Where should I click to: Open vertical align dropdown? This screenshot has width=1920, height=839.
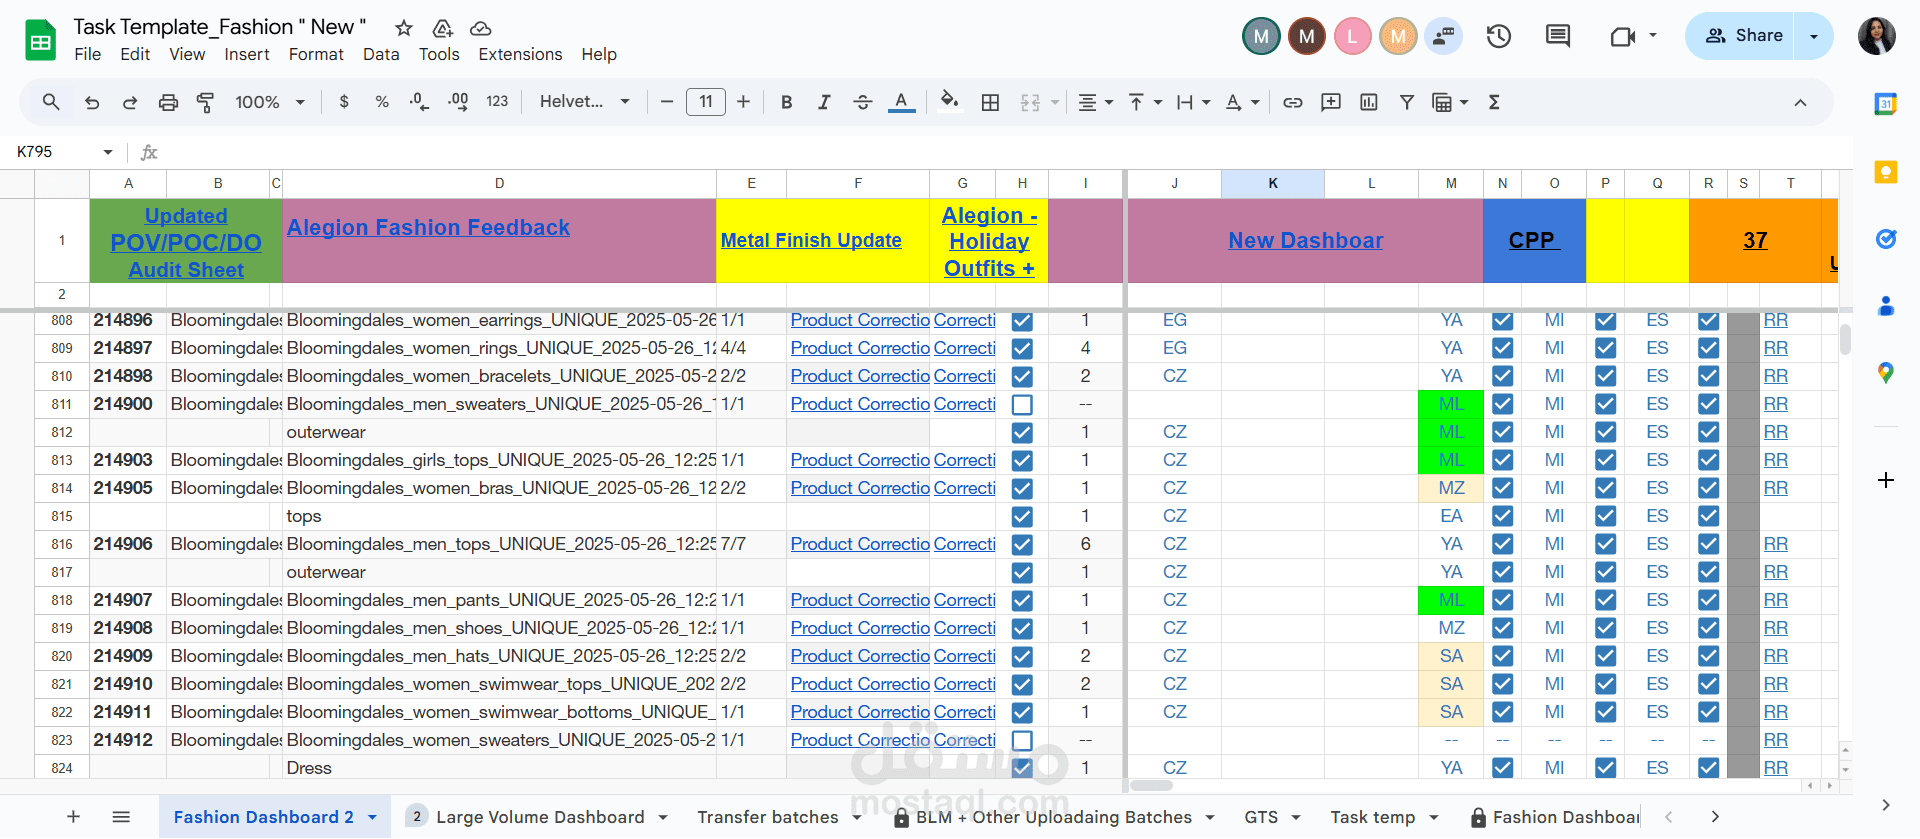[1145, 102]
